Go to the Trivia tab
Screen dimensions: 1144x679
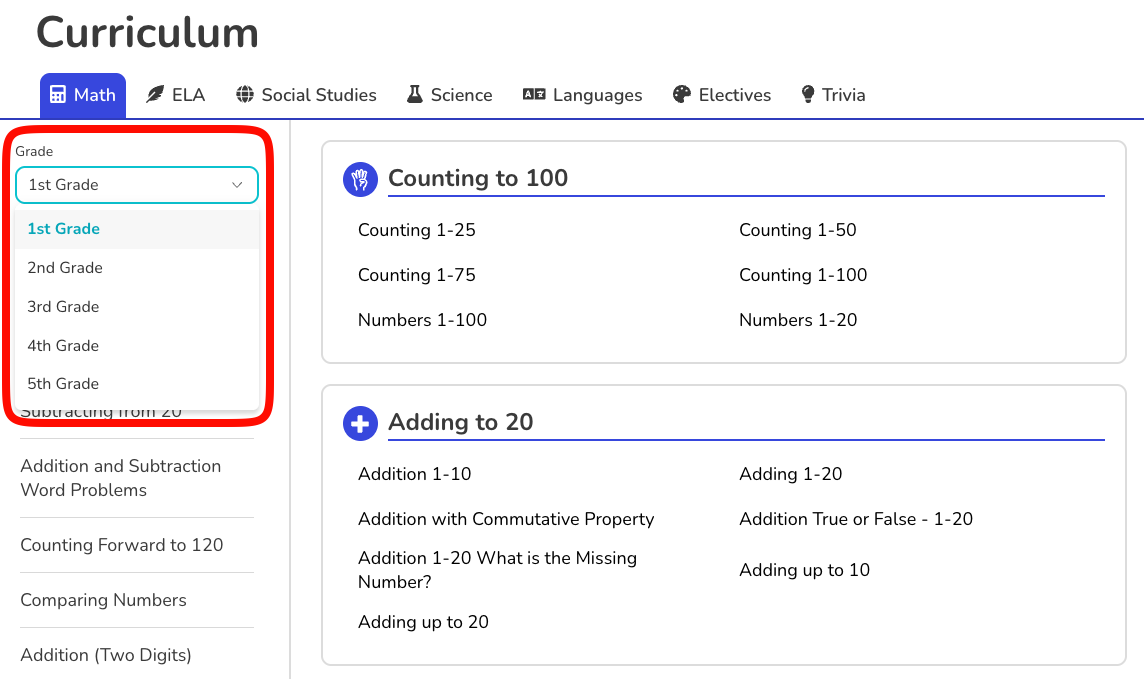[x=833, y=96]
